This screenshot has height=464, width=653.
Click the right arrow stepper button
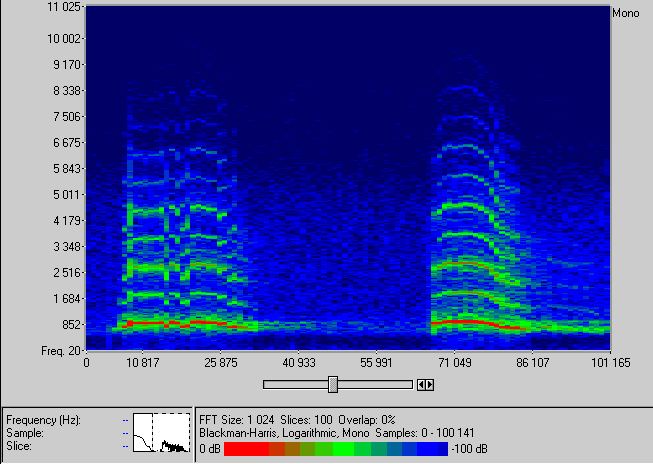pos(430,385)
